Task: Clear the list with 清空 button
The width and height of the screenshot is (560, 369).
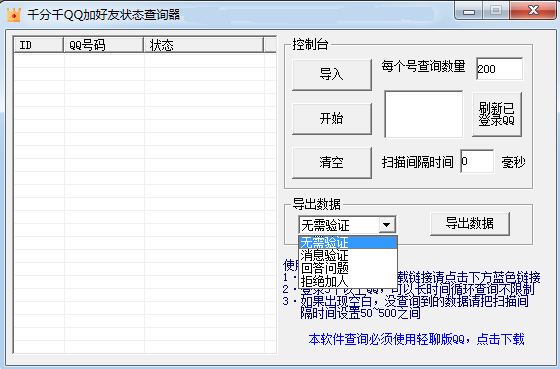Action: point(332,163)
